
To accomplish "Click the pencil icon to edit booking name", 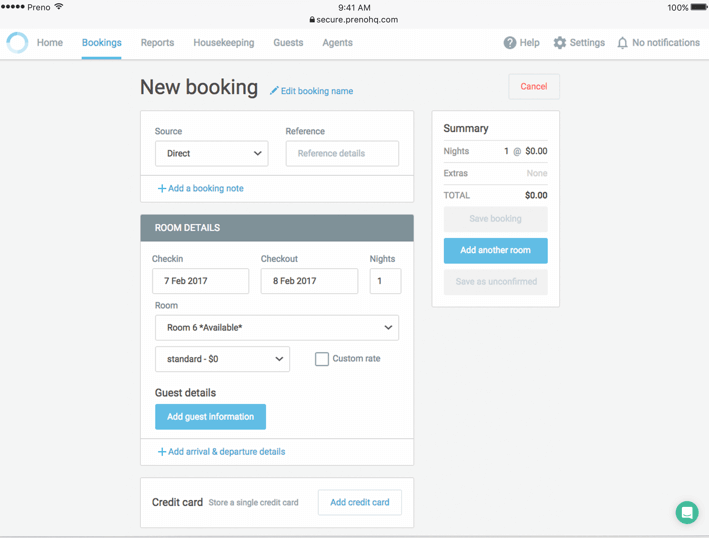I will click(x=274, y=91).
